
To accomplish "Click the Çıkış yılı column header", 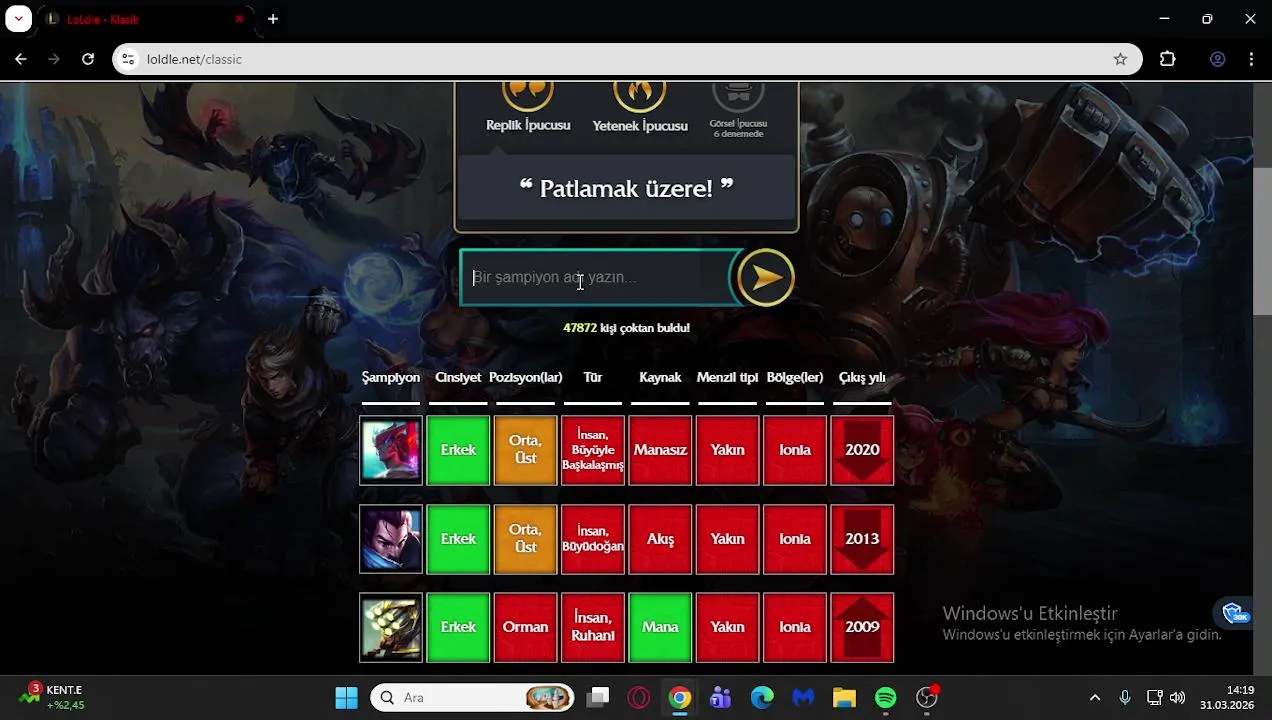I will 862,377.
